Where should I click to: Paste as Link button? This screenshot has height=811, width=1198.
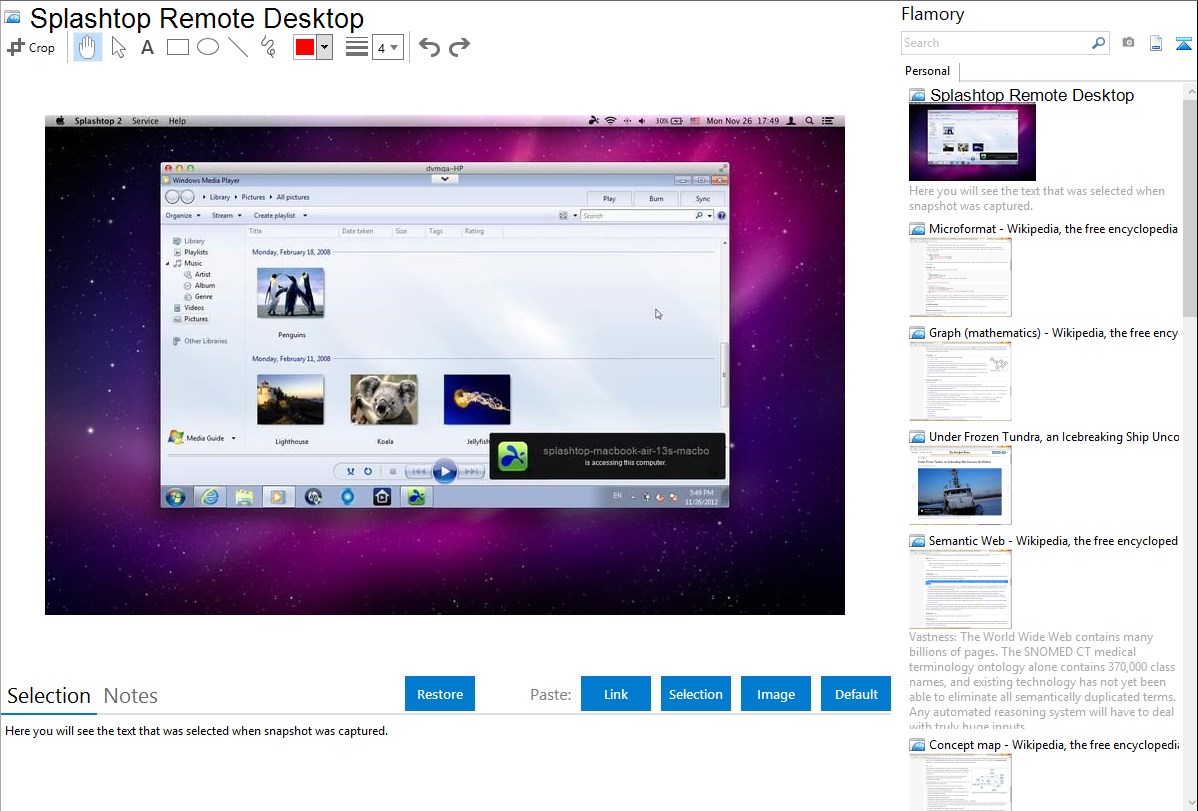616,694
